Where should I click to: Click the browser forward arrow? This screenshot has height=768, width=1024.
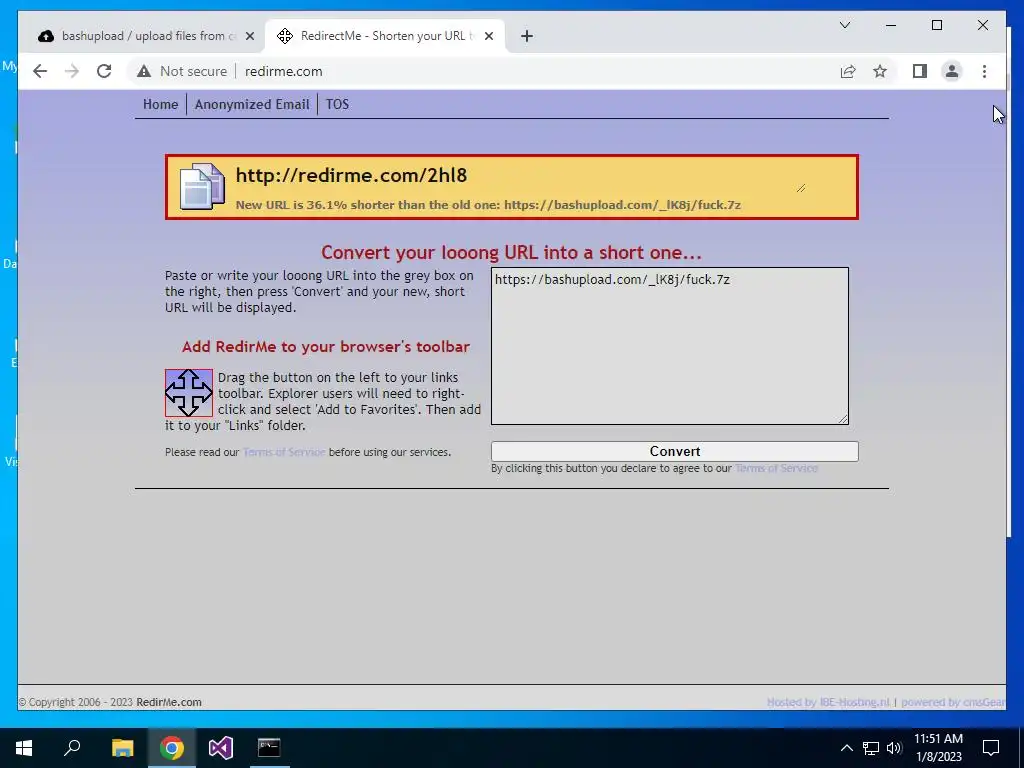(x=72, y=71)
